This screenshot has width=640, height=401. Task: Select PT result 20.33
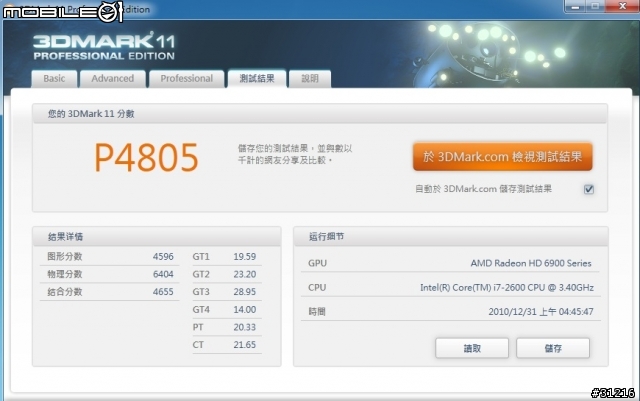[x=244, y=327]
